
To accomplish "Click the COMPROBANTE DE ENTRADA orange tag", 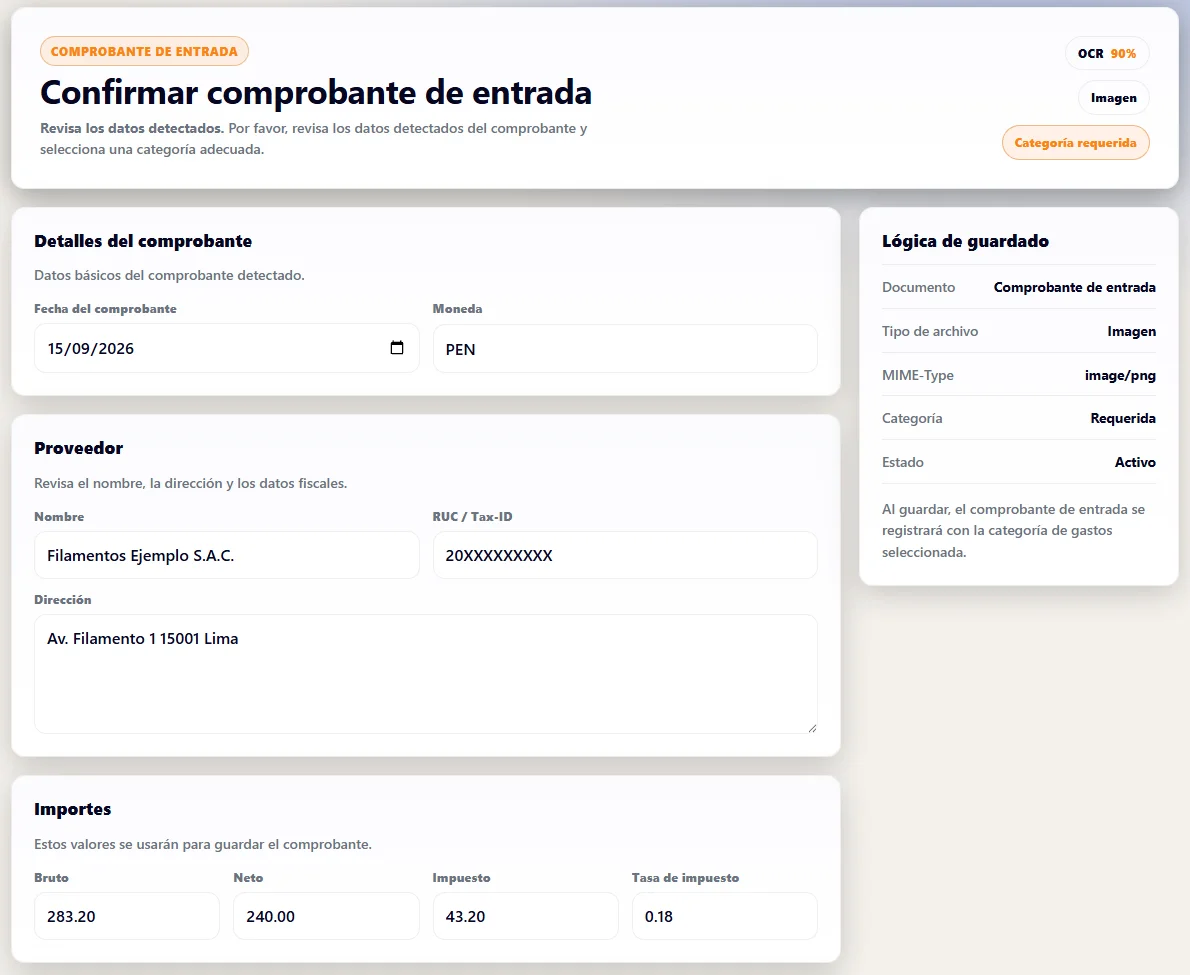I will (x=144, y=52).
